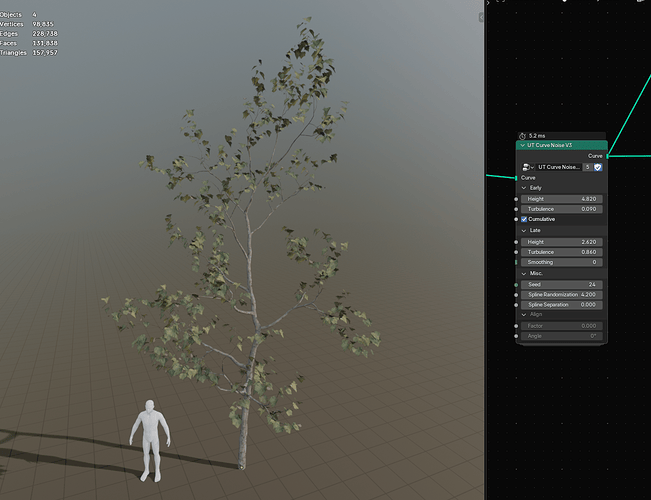Click the Early Turbulence input socket

pos(516,209)
